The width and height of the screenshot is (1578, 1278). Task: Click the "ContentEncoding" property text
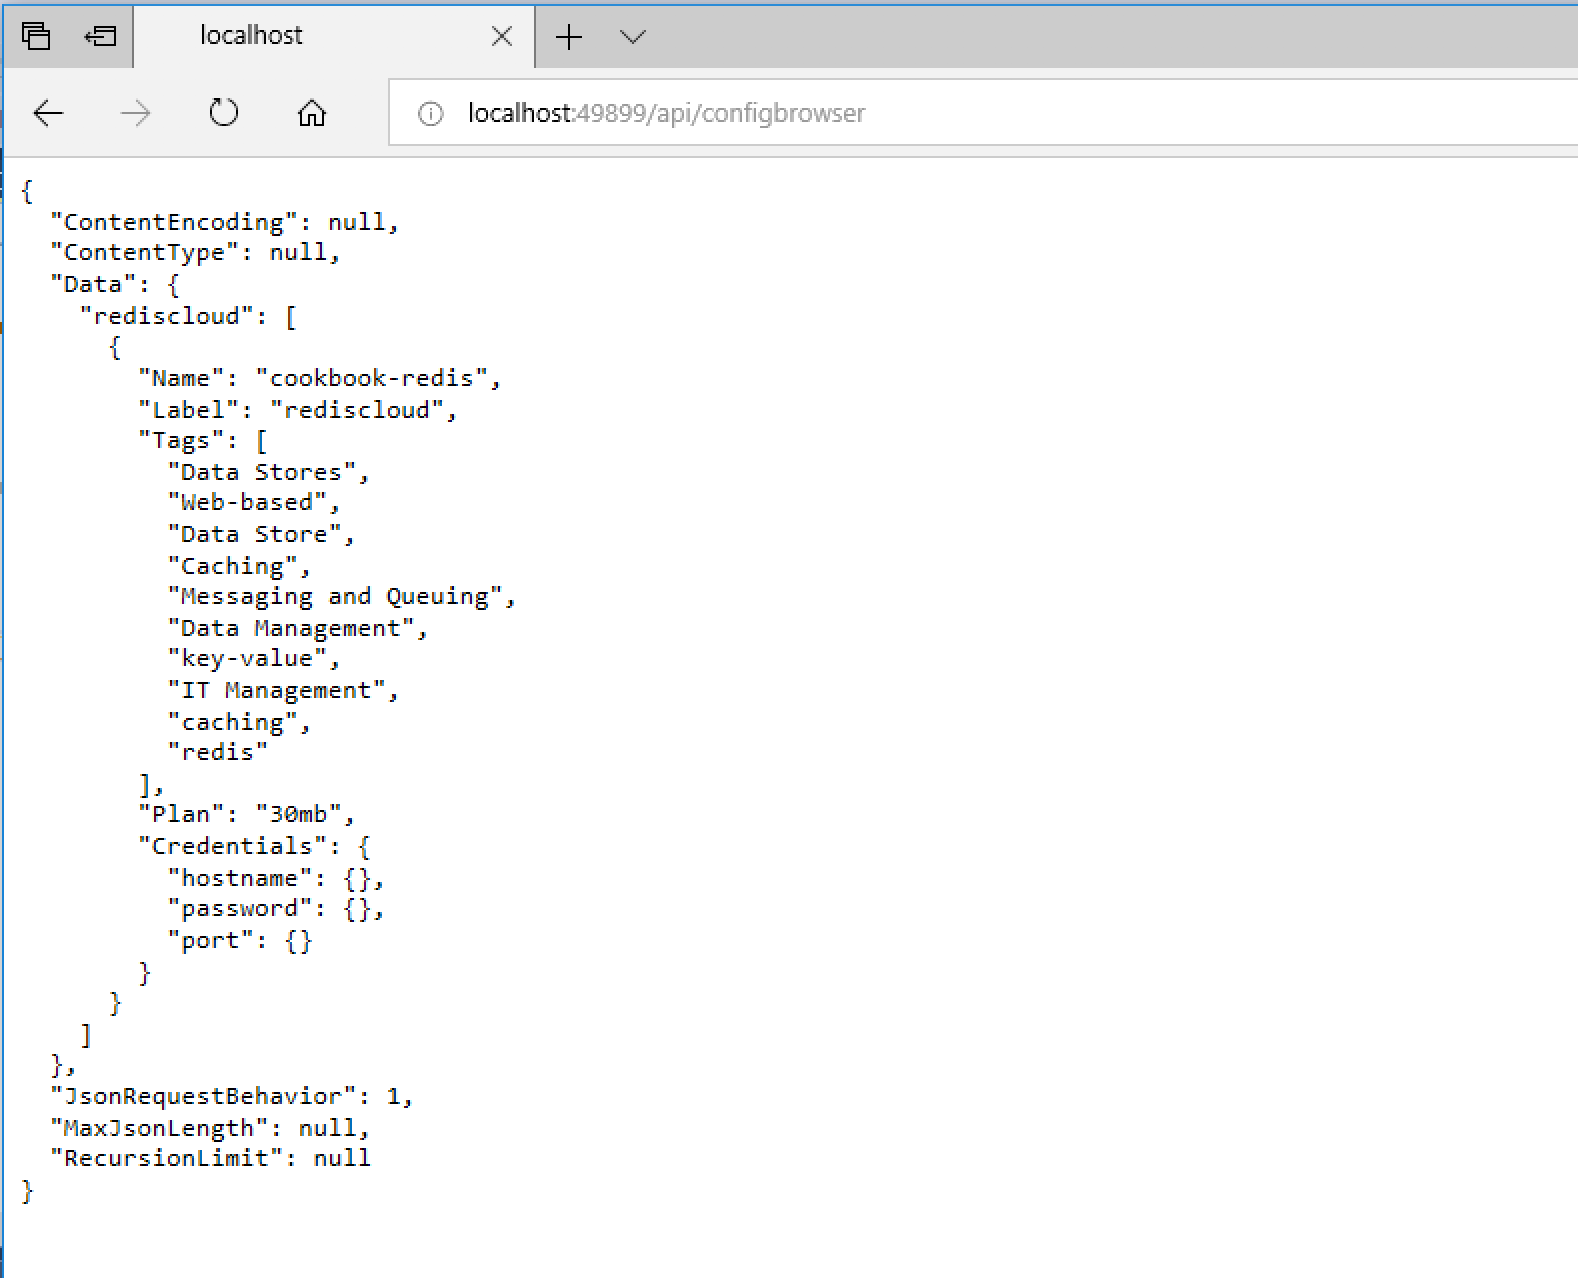point(174,222)
